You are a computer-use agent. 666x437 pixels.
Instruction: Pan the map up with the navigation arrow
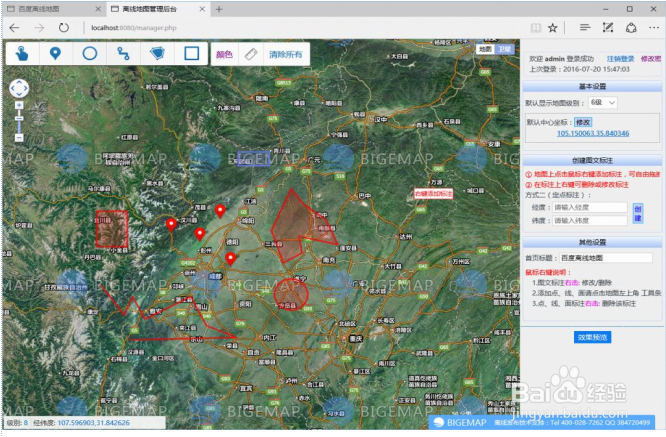pyautogui.click(x=19, y=83)
